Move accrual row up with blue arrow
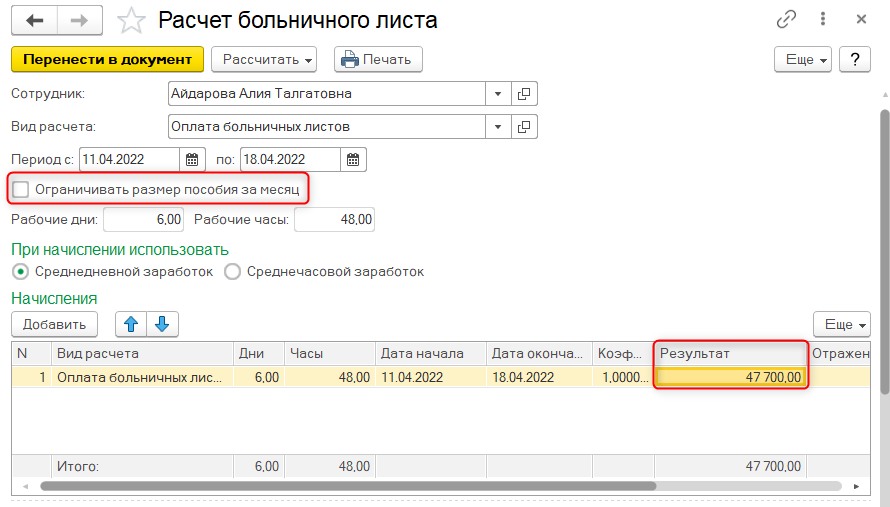 [131, 324]
